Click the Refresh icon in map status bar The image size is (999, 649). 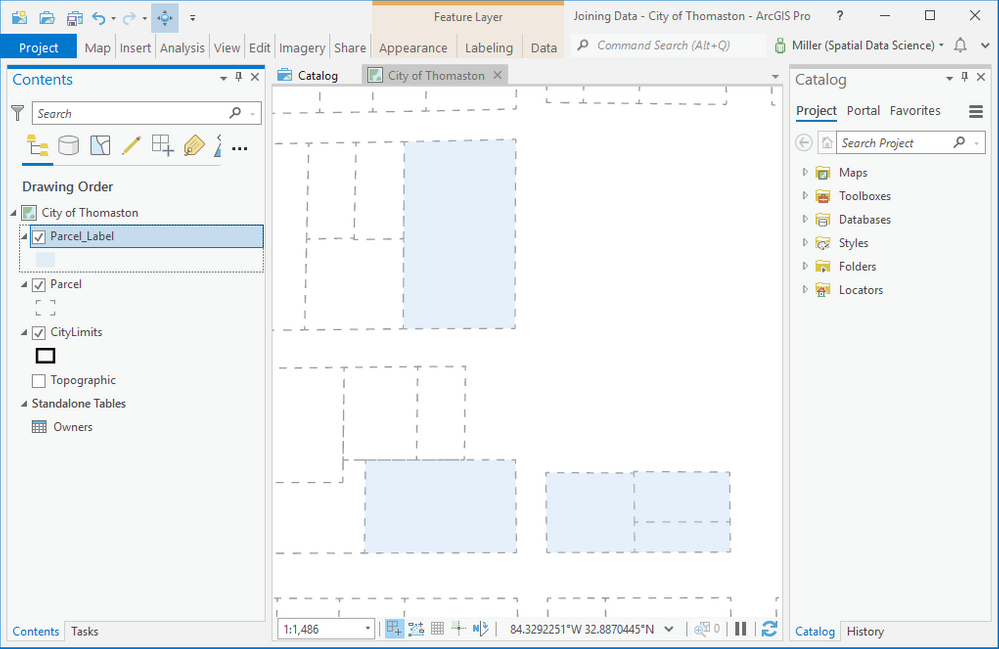[x=768, y=629]
